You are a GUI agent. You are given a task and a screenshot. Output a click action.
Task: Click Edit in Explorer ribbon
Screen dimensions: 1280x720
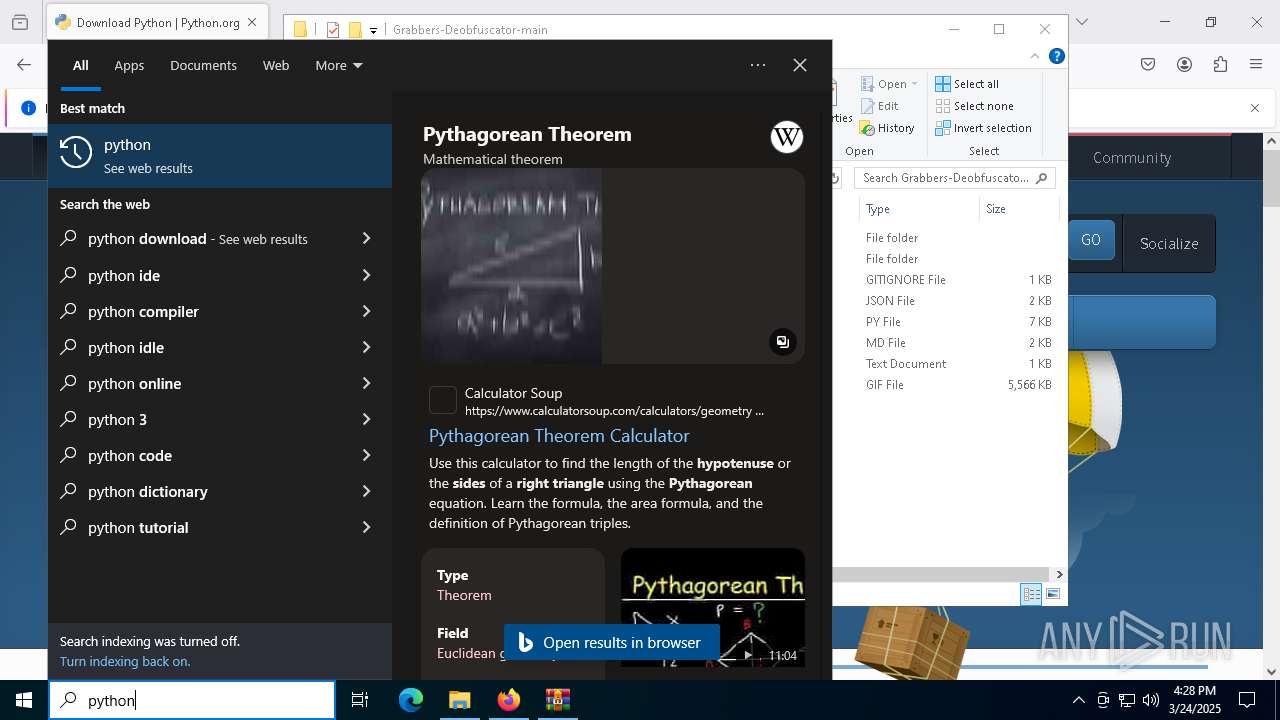click(879, 106)
